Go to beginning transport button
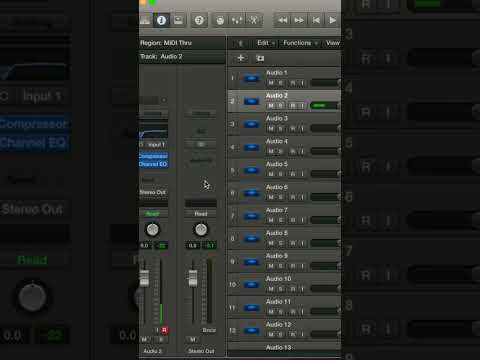Image resolution: width=480 pixels, height=360 pixels. pos(316,21)
